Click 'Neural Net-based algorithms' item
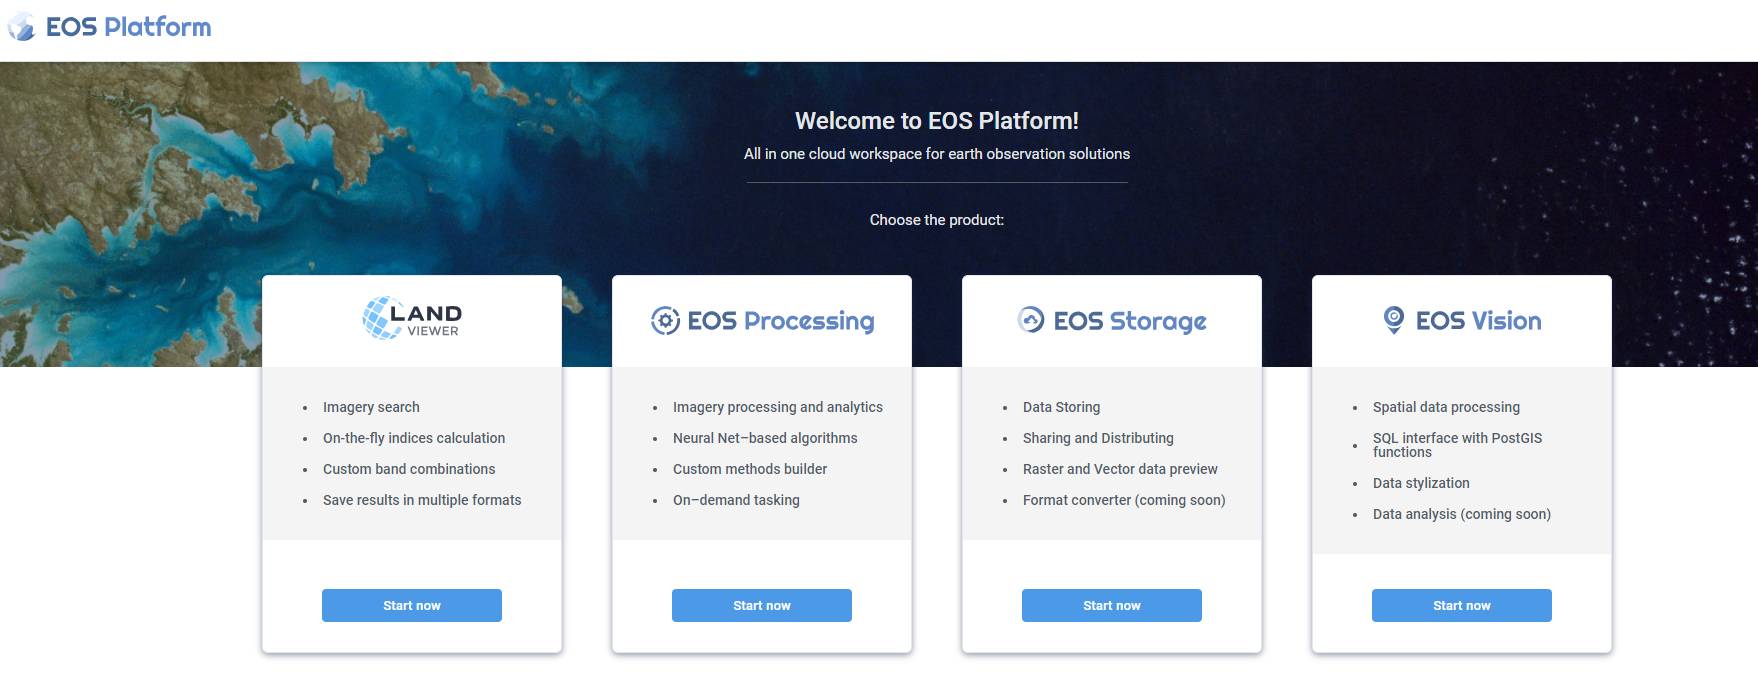 [x=765, y=438]
